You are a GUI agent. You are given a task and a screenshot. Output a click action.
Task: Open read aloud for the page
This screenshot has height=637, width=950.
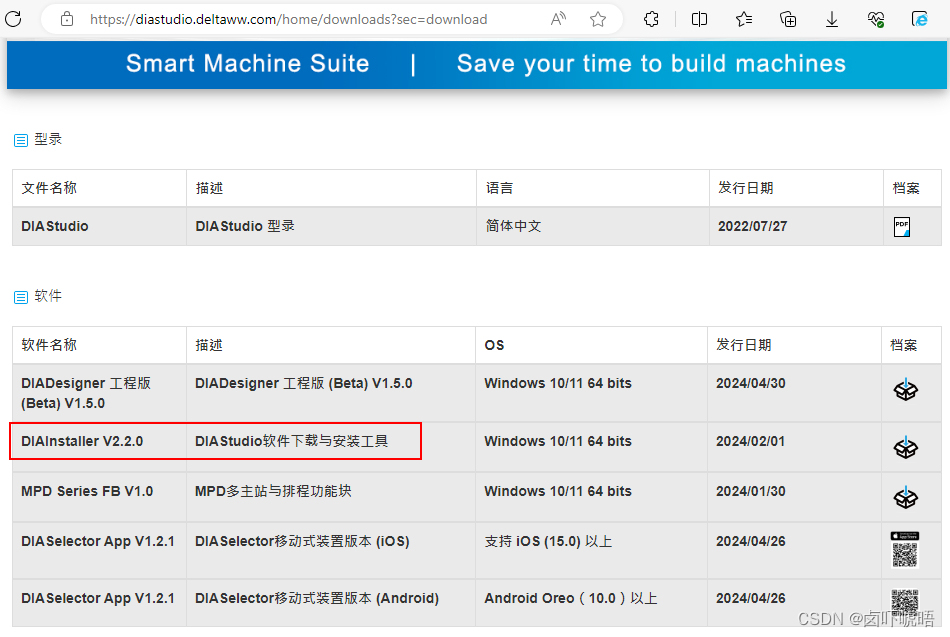[x=558, y=18]
